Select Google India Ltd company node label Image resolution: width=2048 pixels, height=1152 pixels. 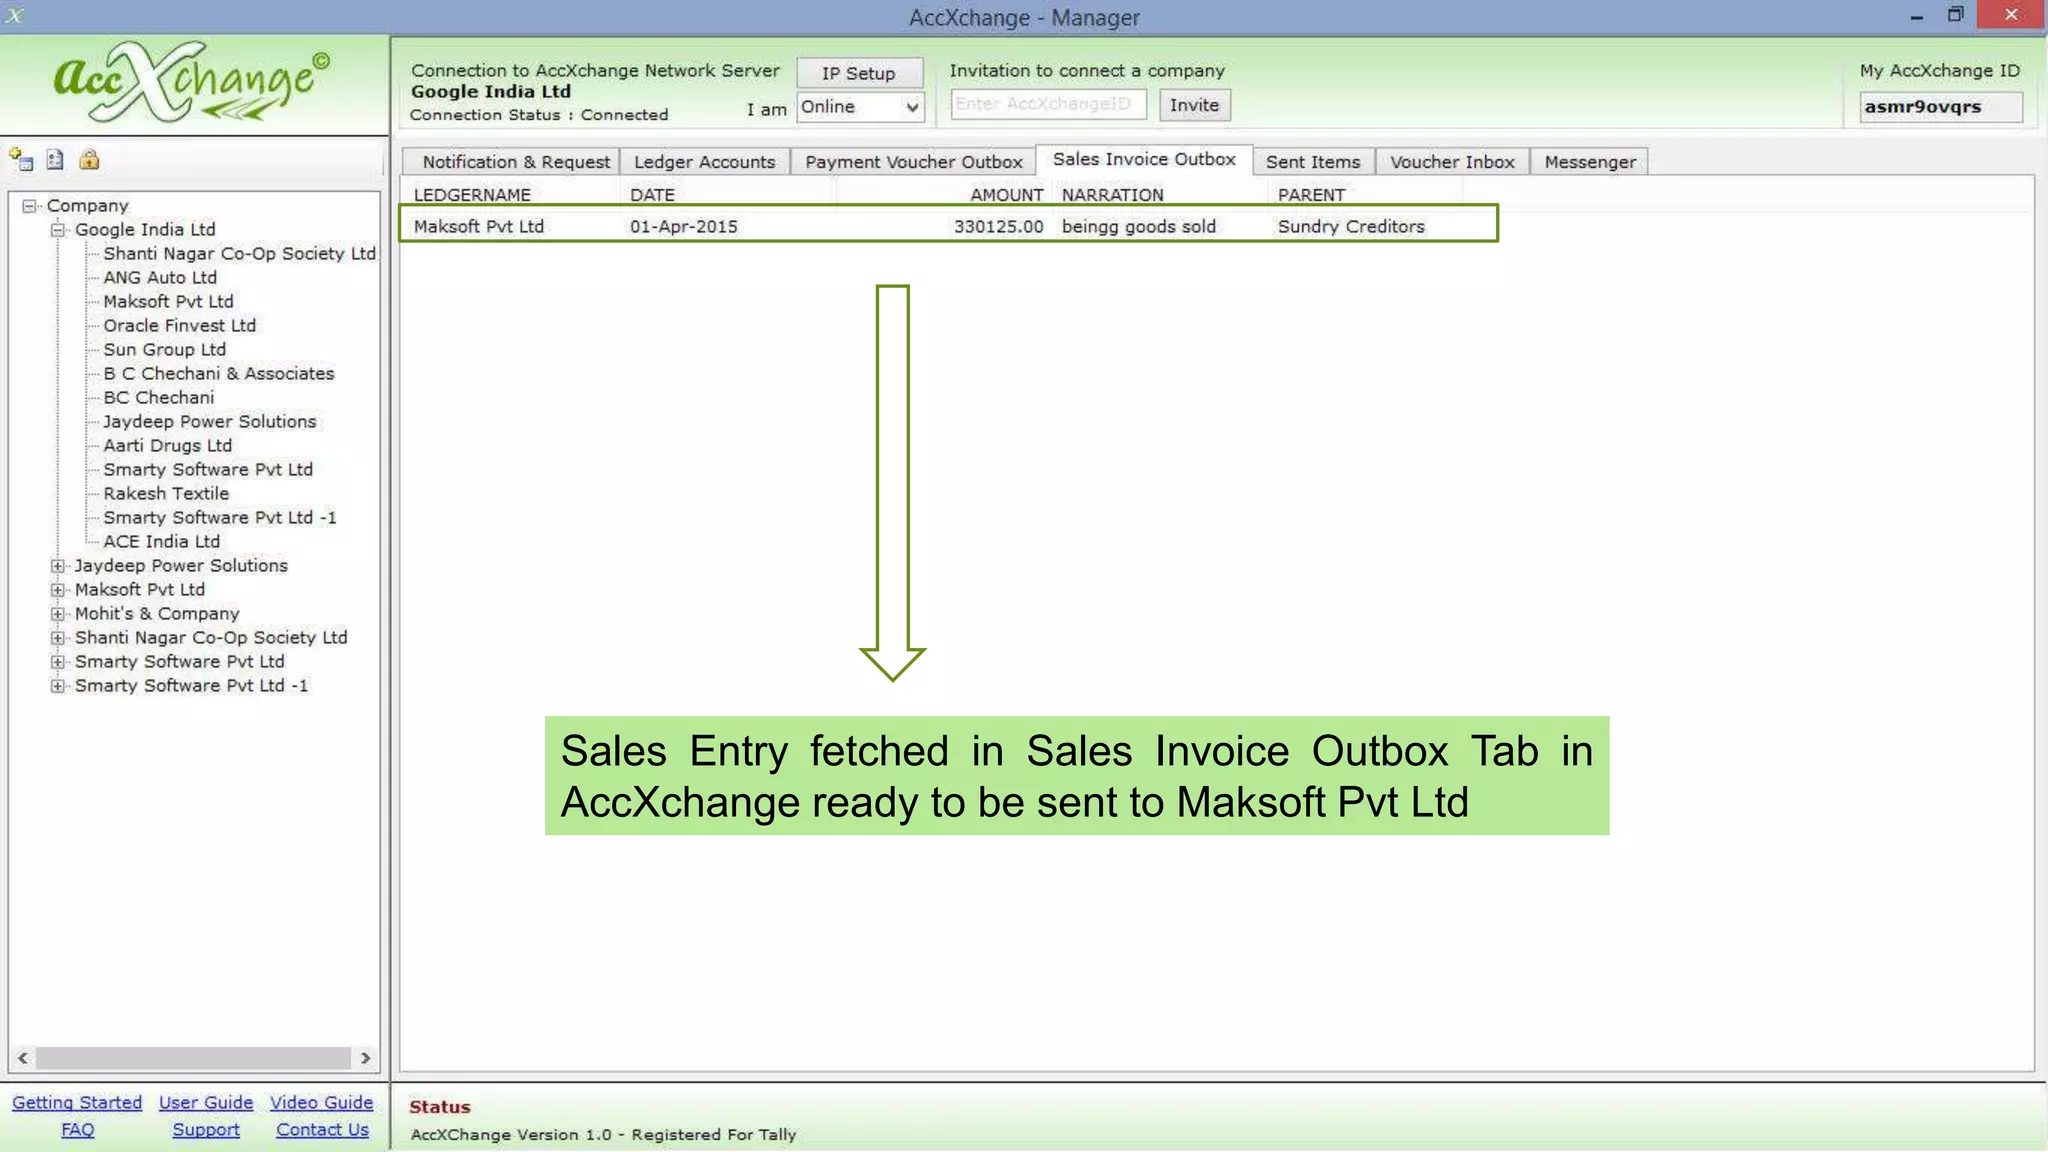145,230
